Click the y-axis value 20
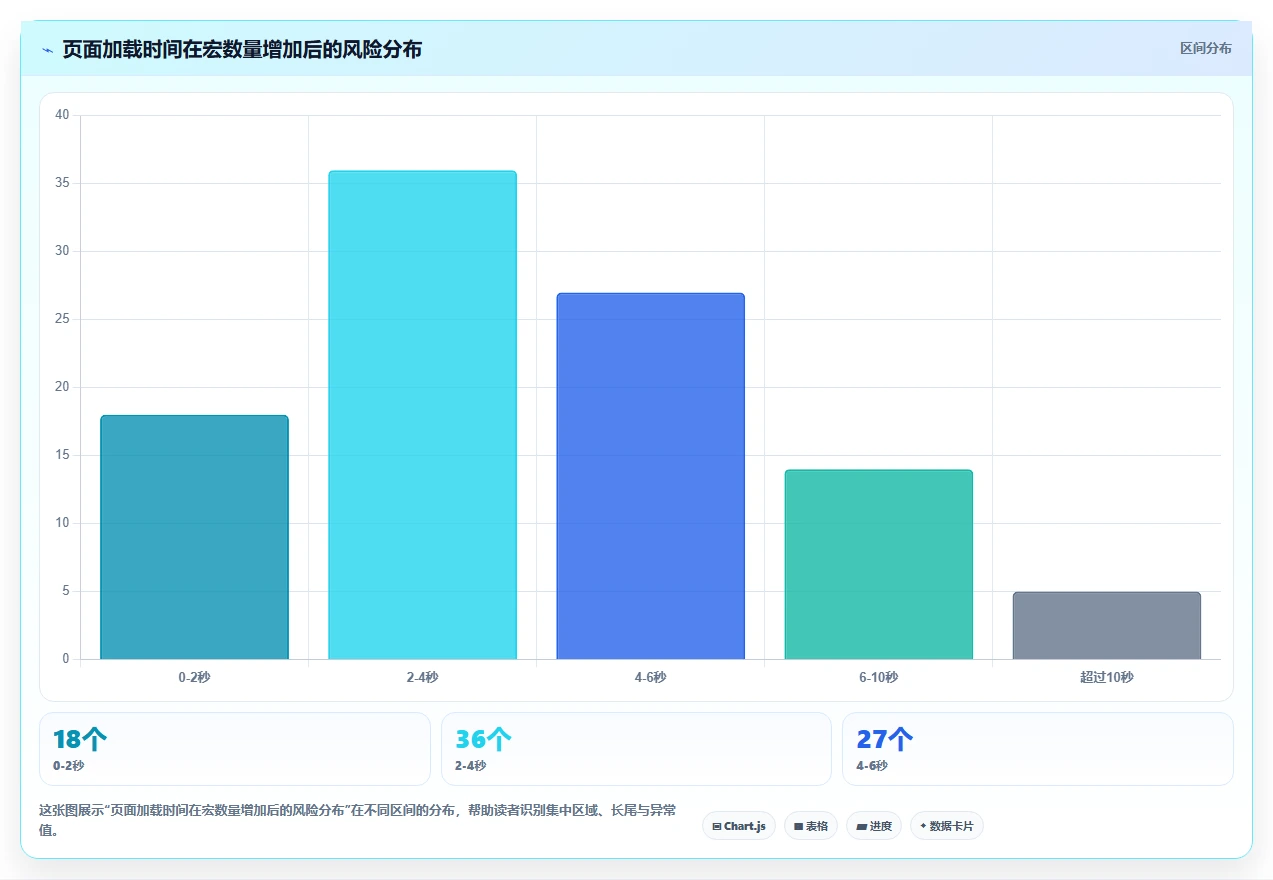 tap(62, 387)
